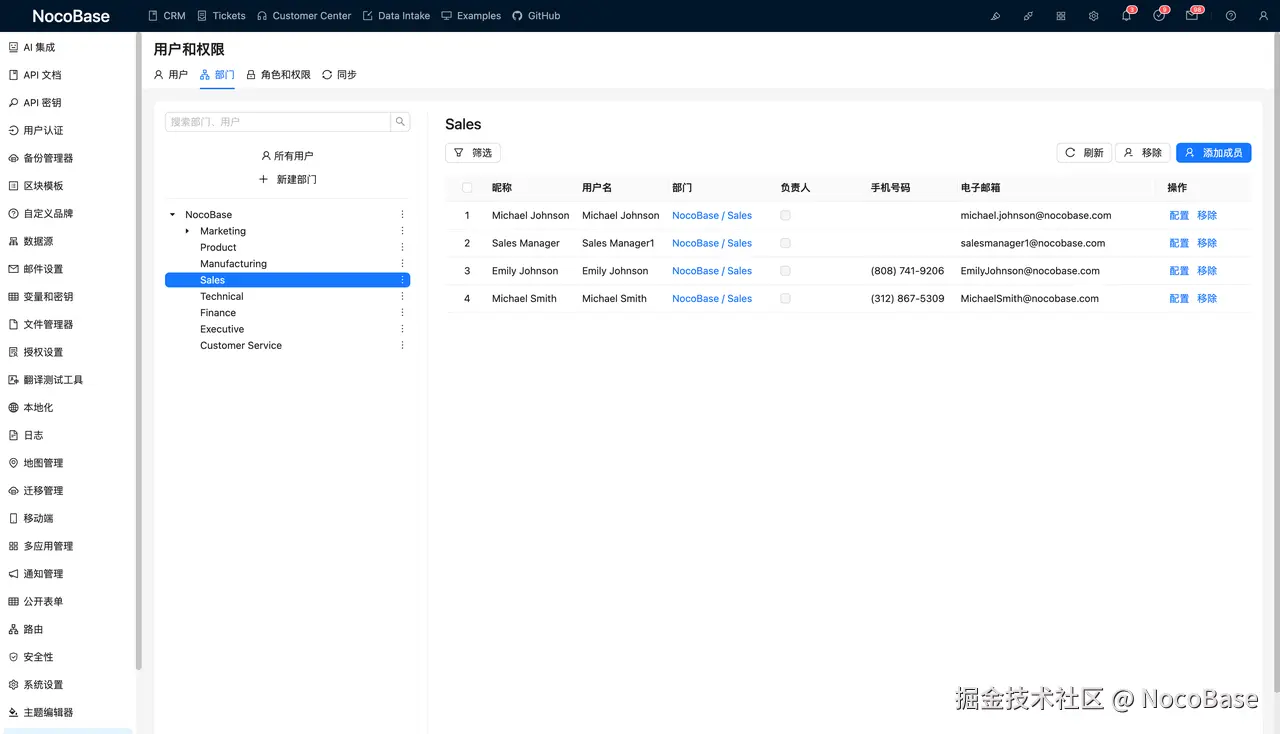1280x734 pixels.
Task: Open the more menu for NocoBase department
Action: coord(403,215)
